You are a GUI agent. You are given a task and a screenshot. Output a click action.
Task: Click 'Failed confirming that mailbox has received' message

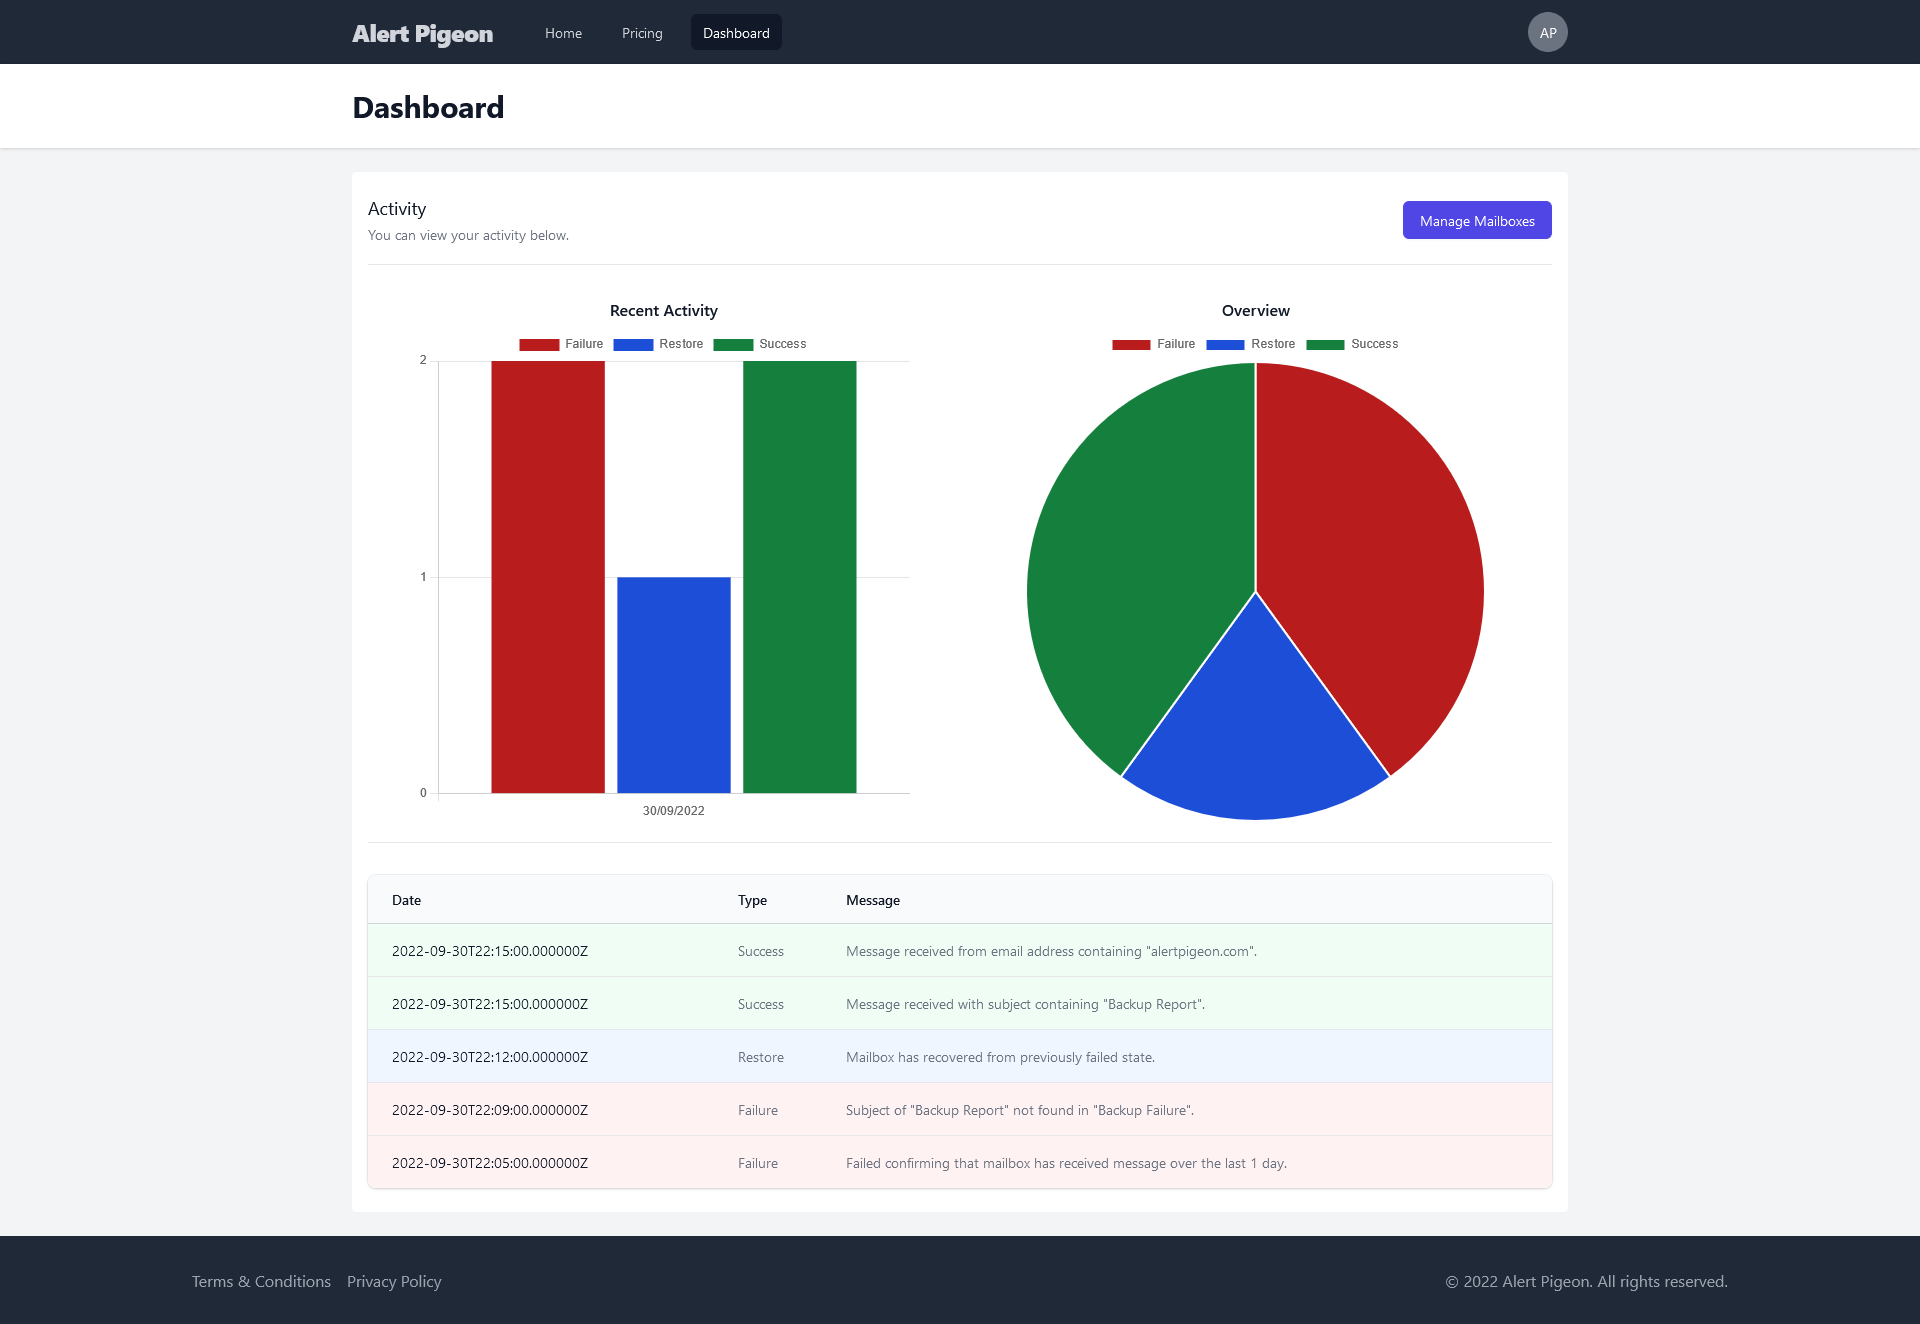pos(1066,1163)
